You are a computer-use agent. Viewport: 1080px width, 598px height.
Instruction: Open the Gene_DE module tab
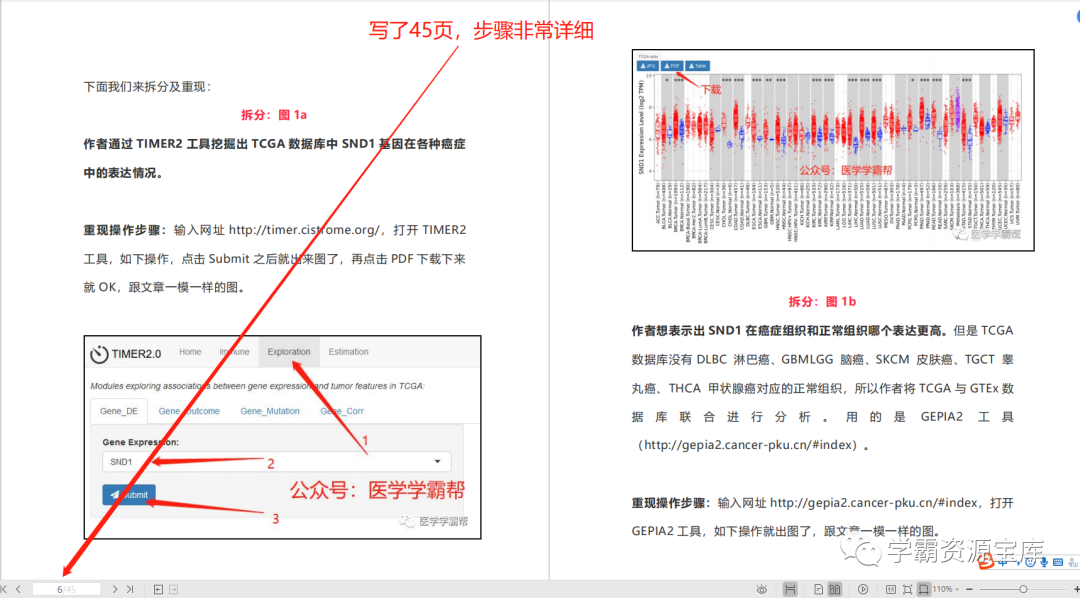[119, 411]
